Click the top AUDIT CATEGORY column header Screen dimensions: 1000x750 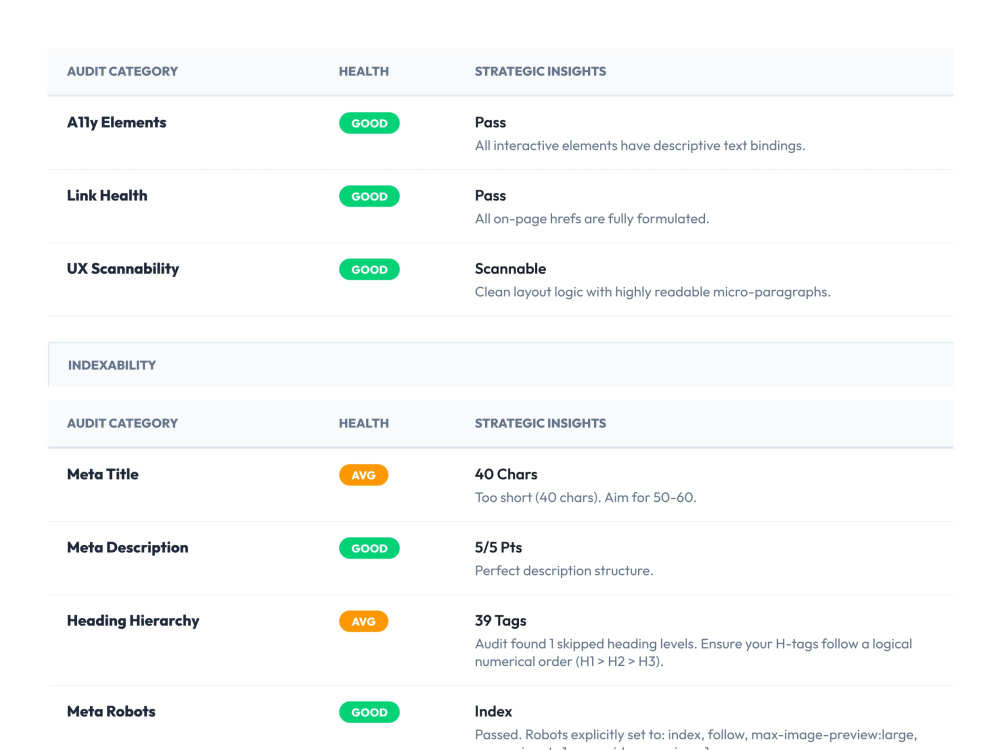coord(122,71)
